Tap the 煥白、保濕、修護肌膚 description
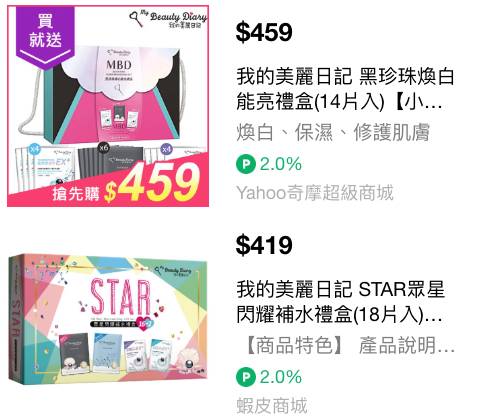 pyautogui.click(x=333, y=132)
